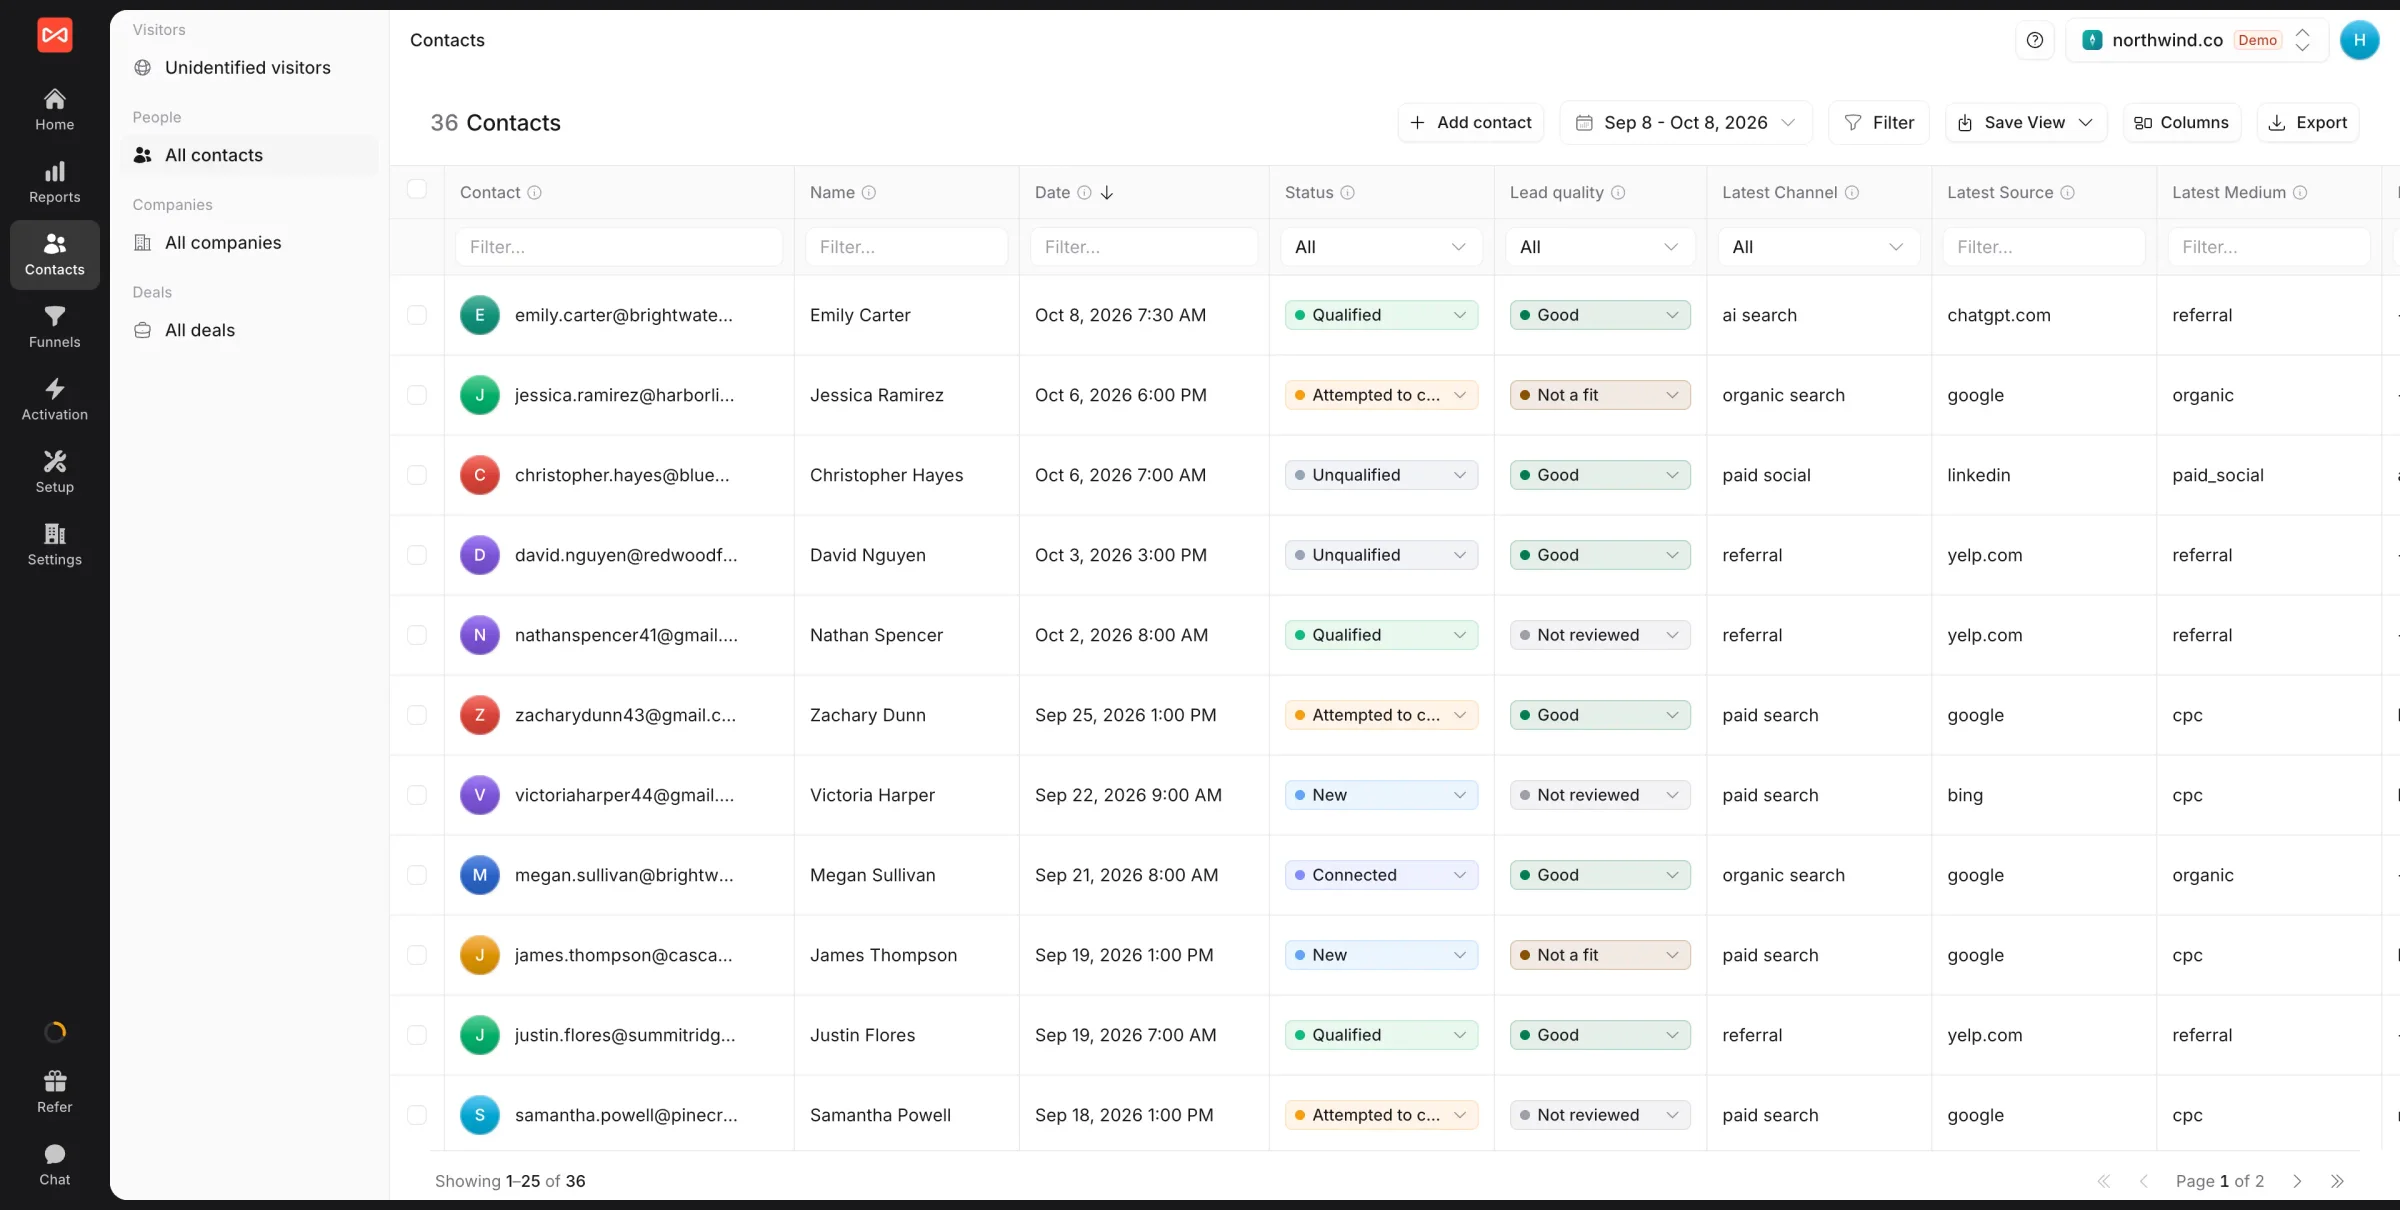2400x1210 pixels.
Task: Click info icon beside Latest Channel header
Action: point(1852,192)
